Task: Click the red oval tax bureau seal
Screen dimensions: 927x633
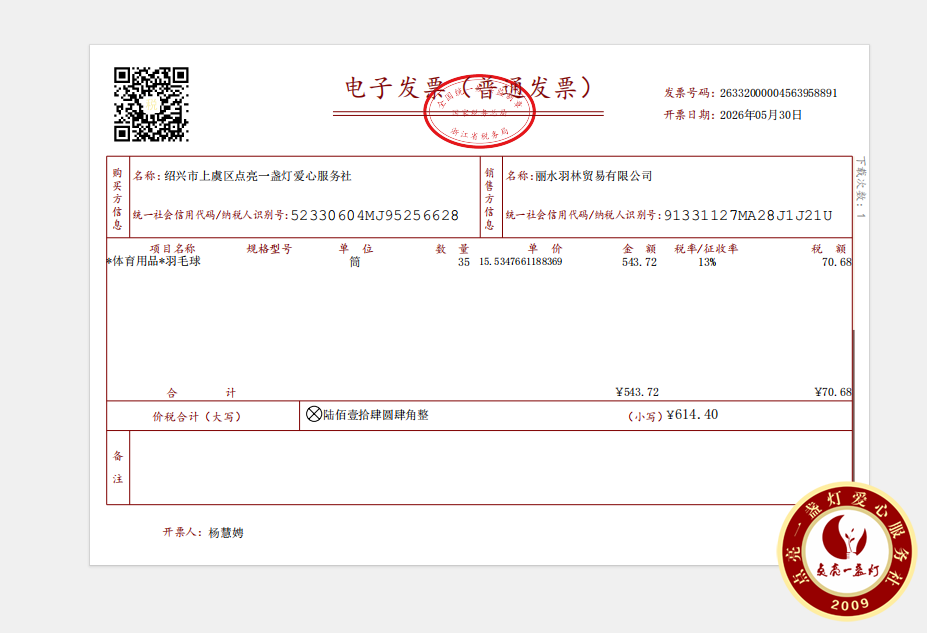Action: click(x=479, y=112)
